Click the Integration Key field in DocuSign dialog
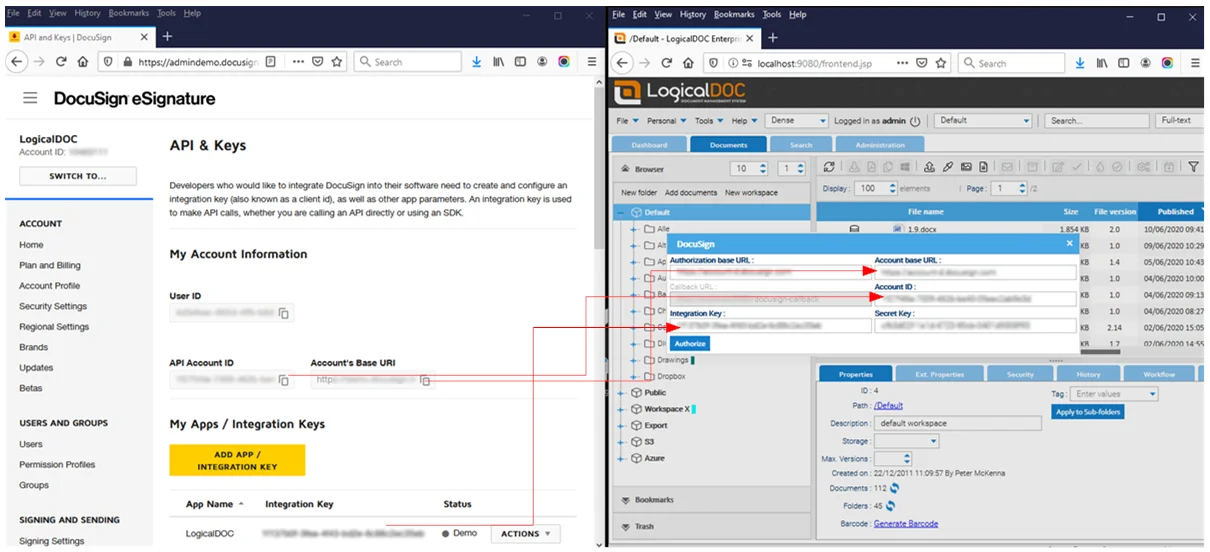The height and width of the screenshot is (552, 1210). click(x=770, y=325)
